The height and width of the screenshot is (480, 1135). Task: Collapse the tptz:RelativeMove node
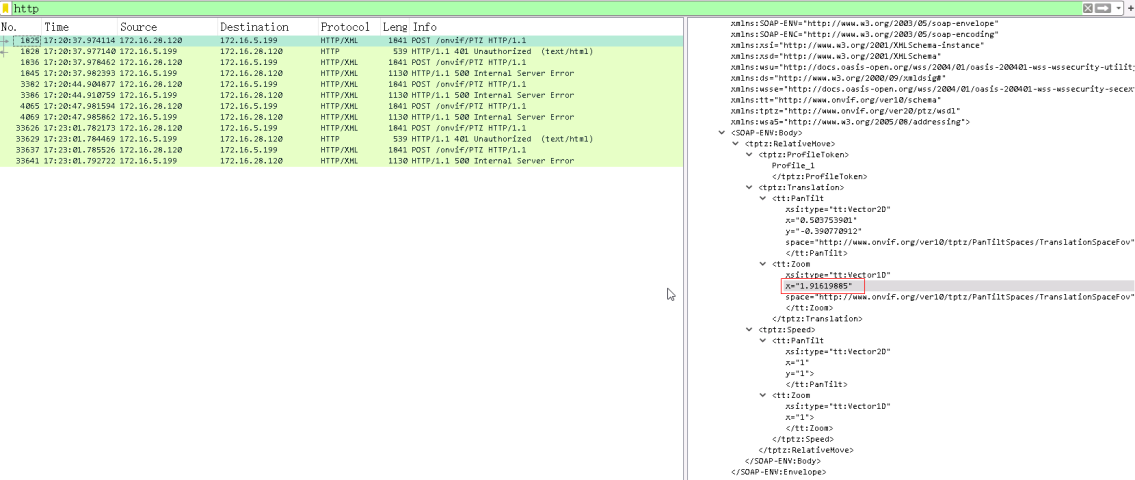736,143
